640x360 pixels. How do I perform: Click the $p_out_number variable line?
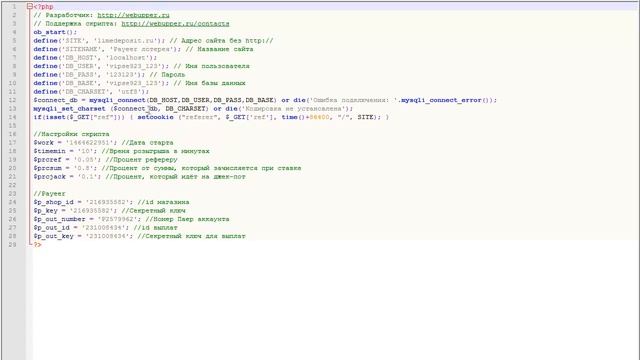click(131, 219)
